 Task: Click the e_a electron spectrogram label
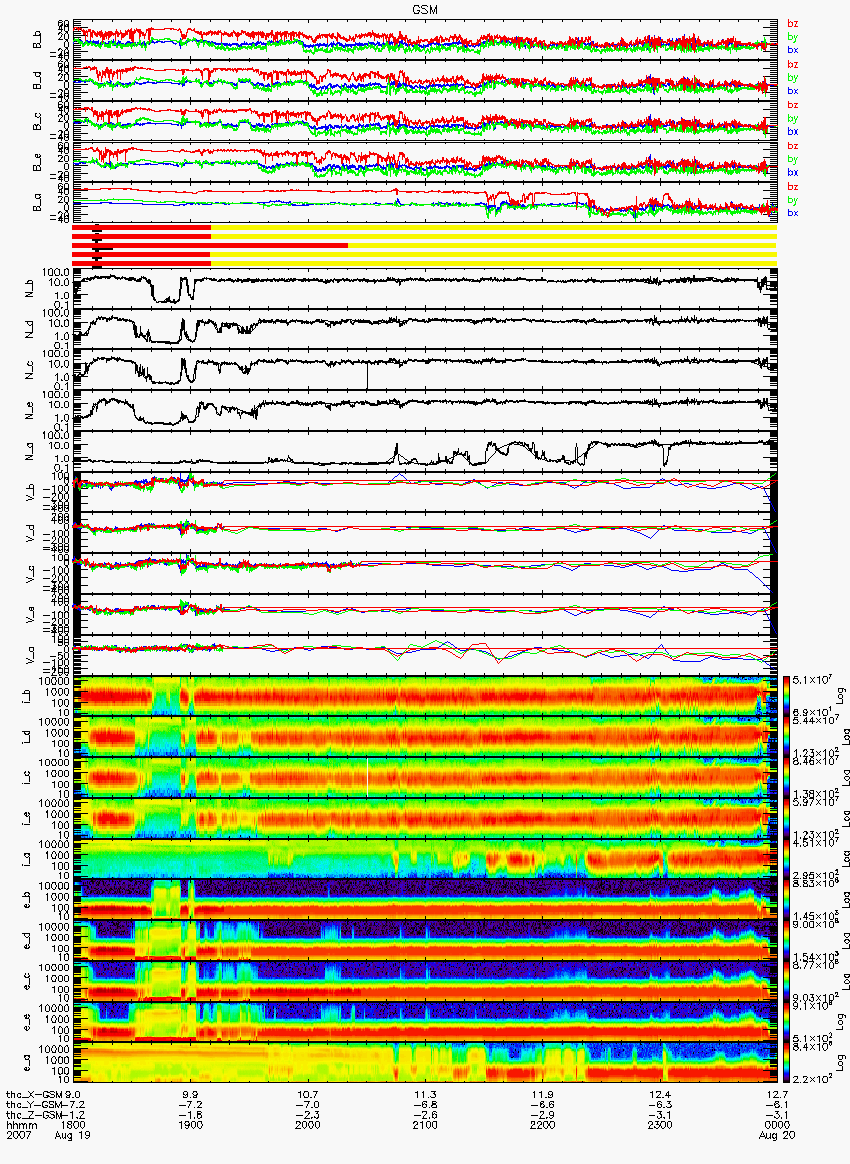[28, 1064]
